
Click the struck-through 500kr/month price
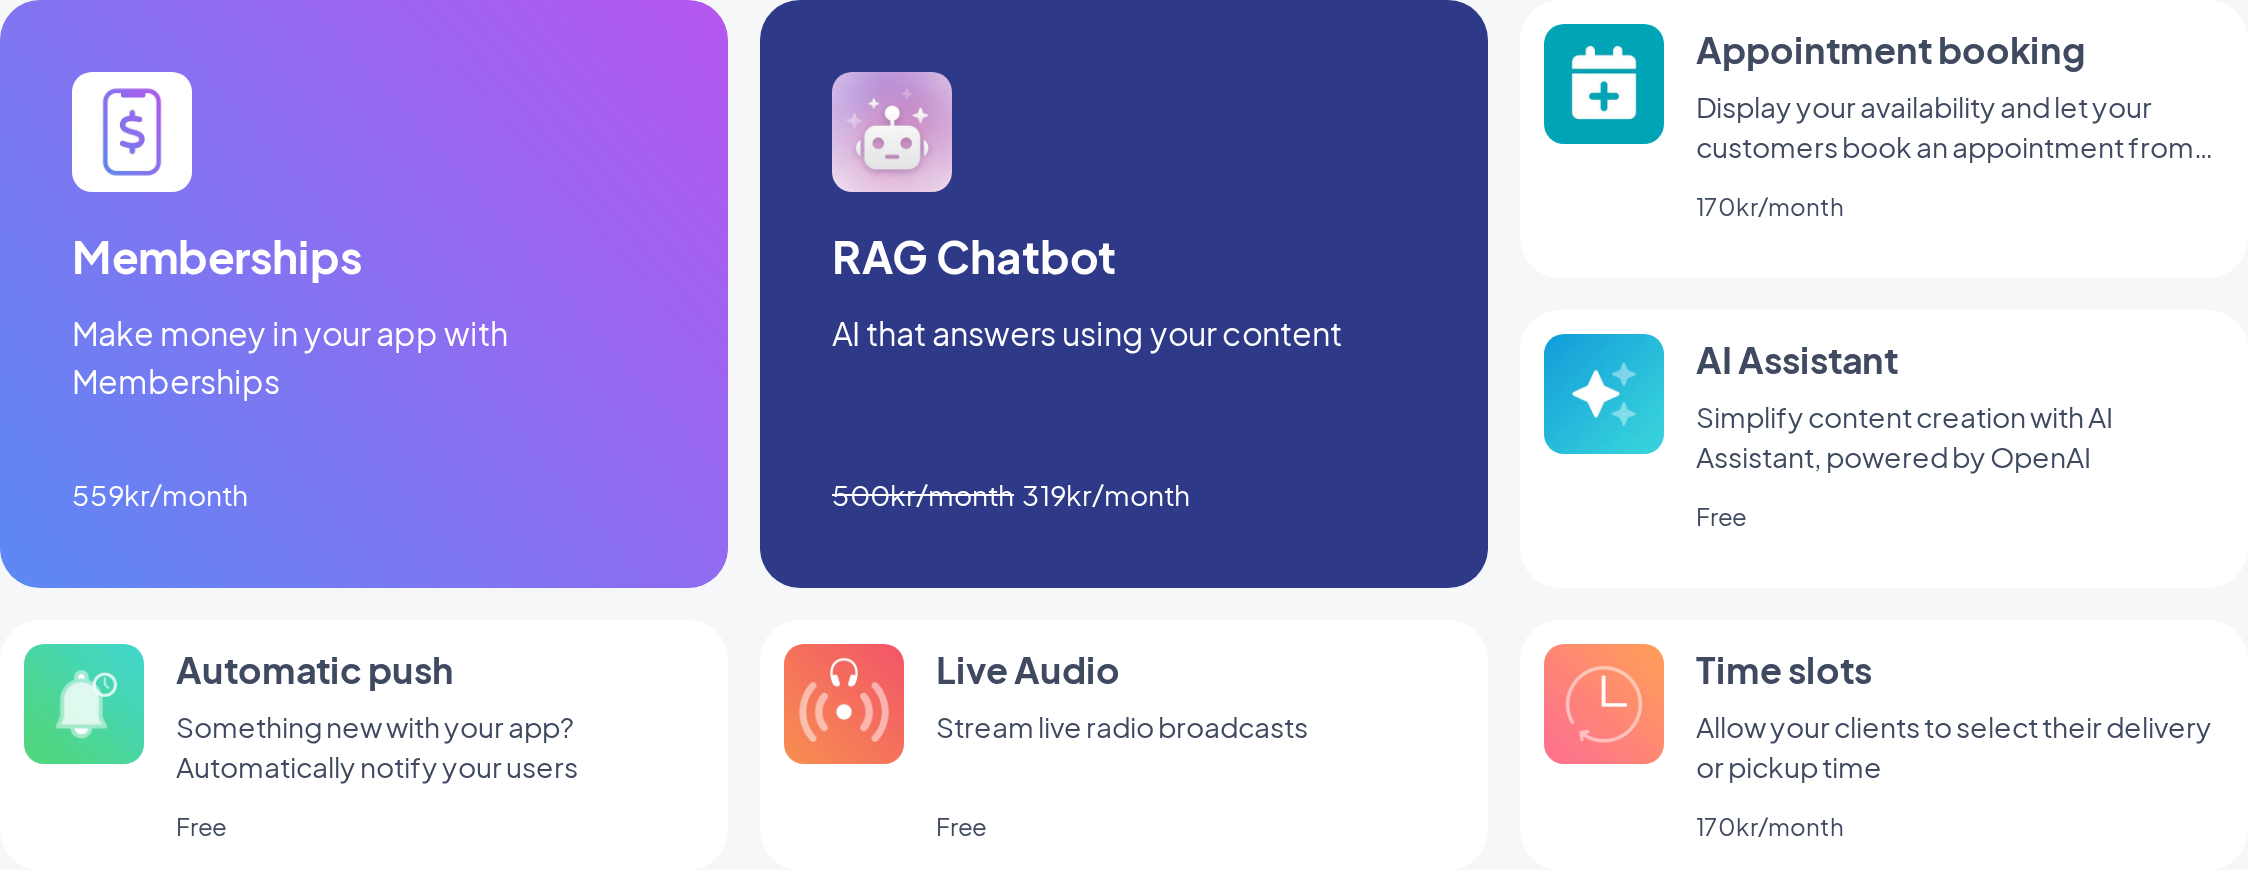point(923,496)
